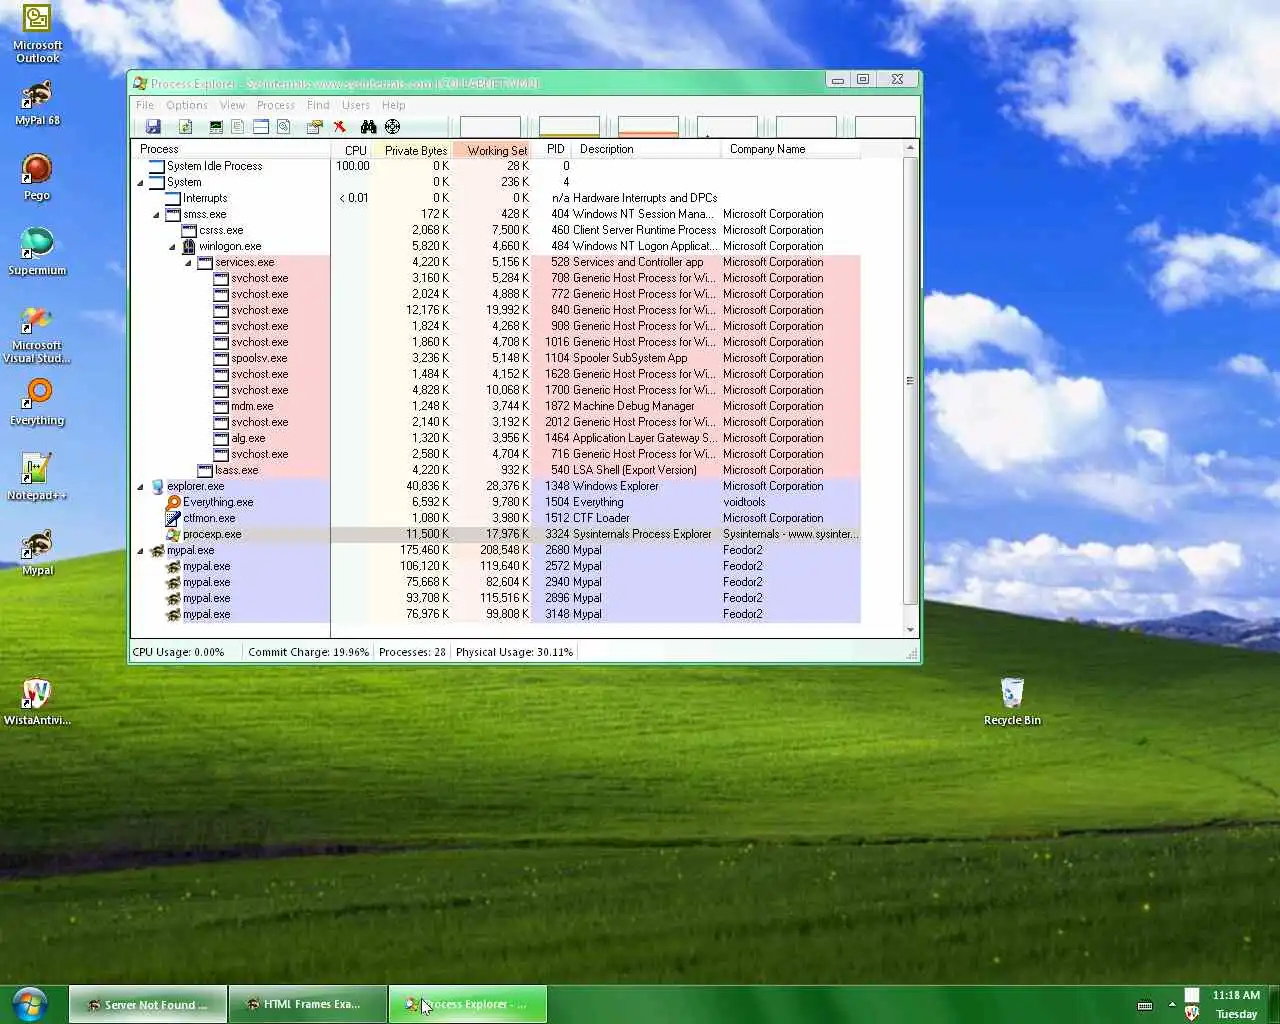Image resolution: width=1280 pixels, height=1024 pixels.
Task: Open the Users menu
Action: coord(356,105)
